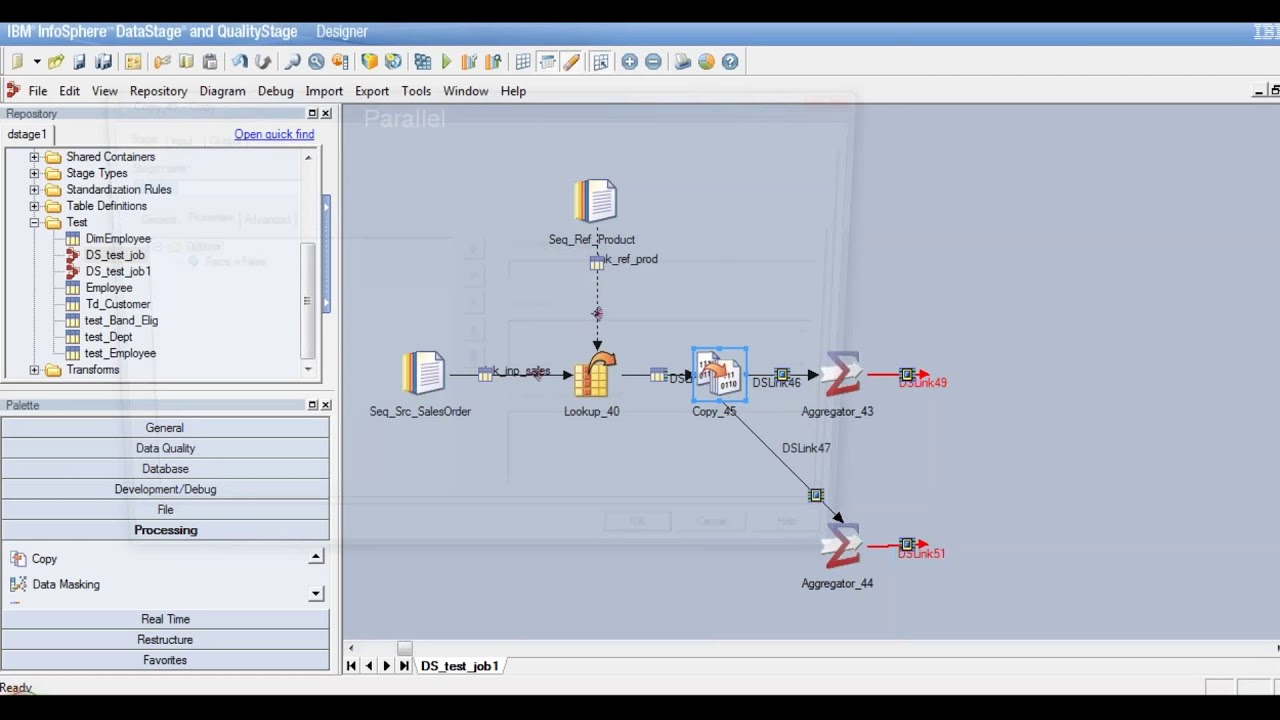Click the Generate Report pie-chart icon
The image size is (1280, 720).
pos(707,62)
